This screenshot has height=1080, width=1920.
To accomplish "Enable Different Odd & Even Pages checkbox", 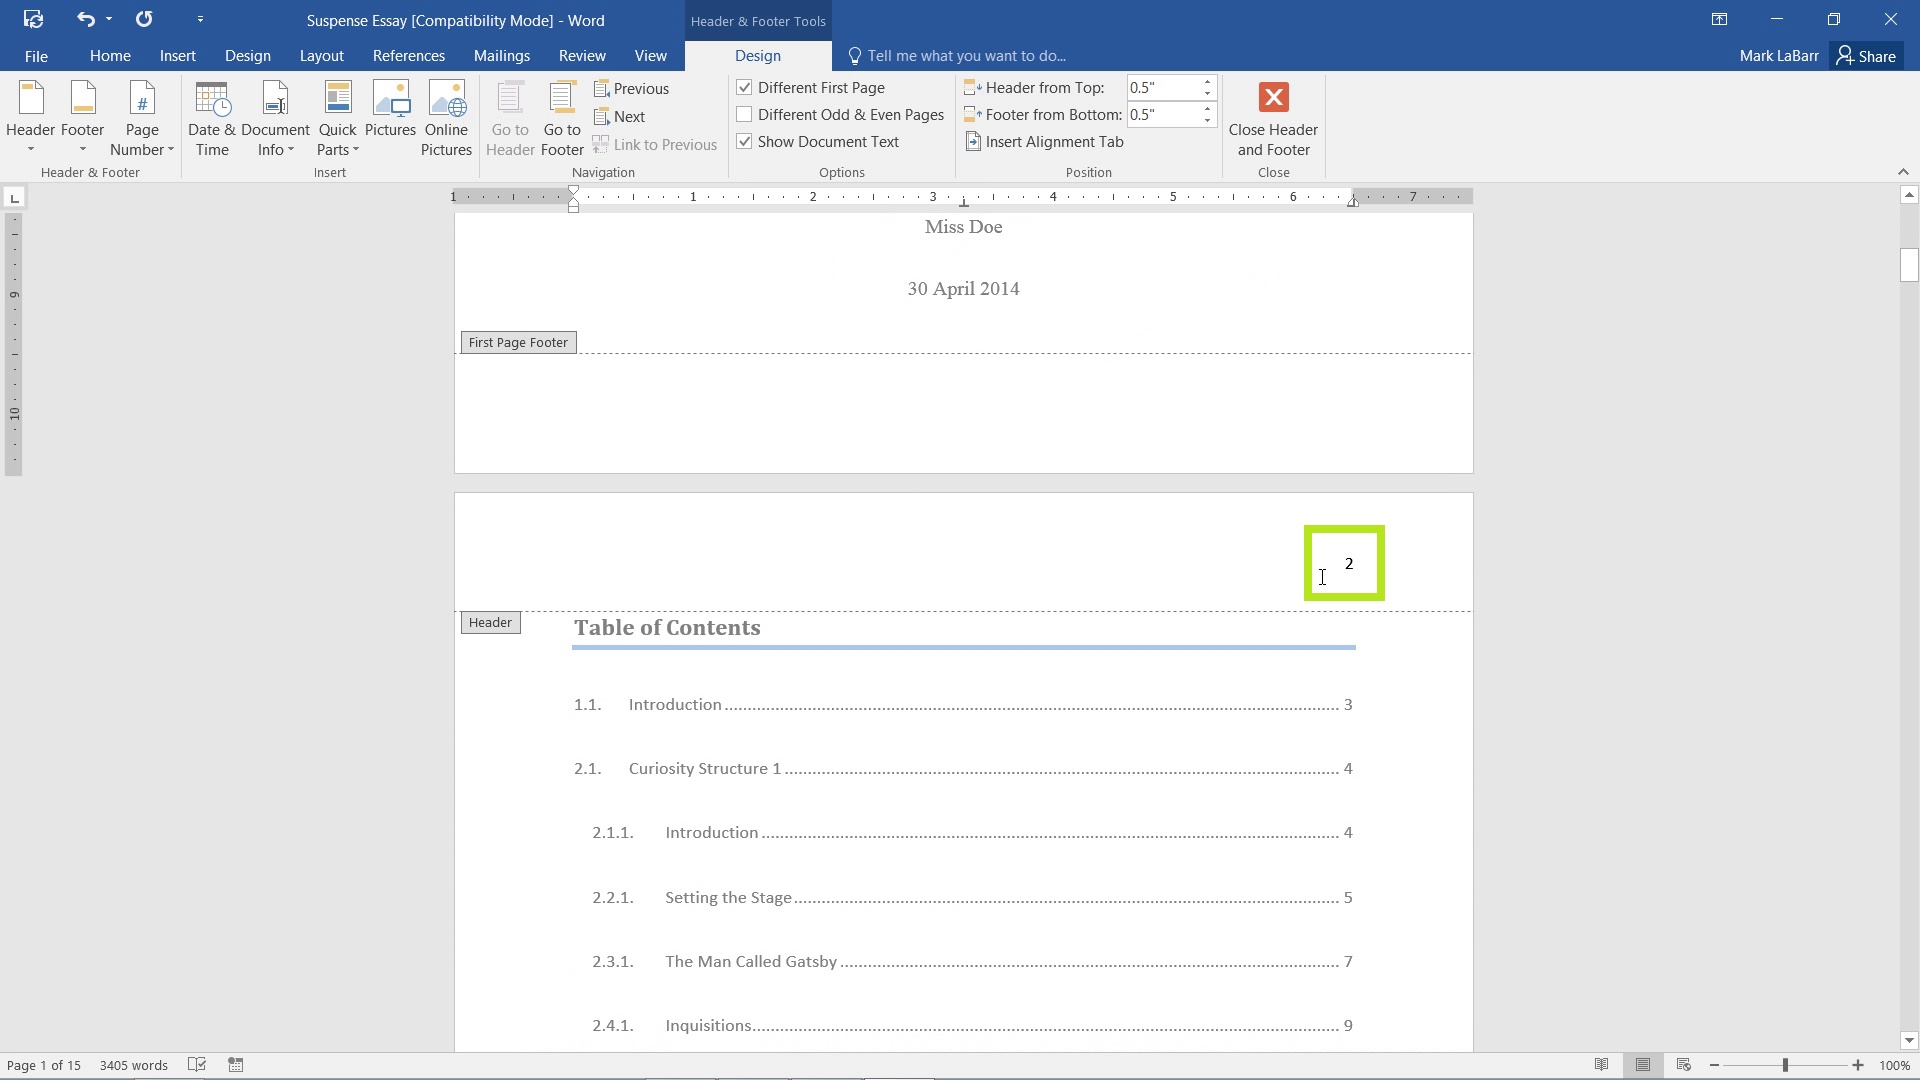I will tap(744, 113).
